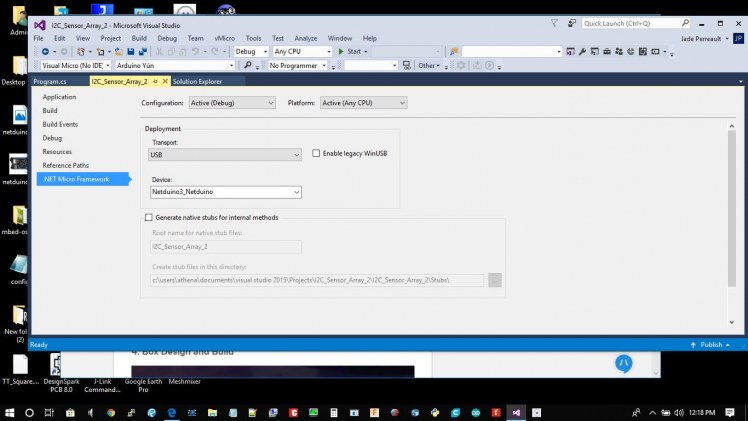Viewport: 748px width, 421px height.
Task: Click the Save floppy disk icon
Action: pyautogui.click(x=131, y=51)
